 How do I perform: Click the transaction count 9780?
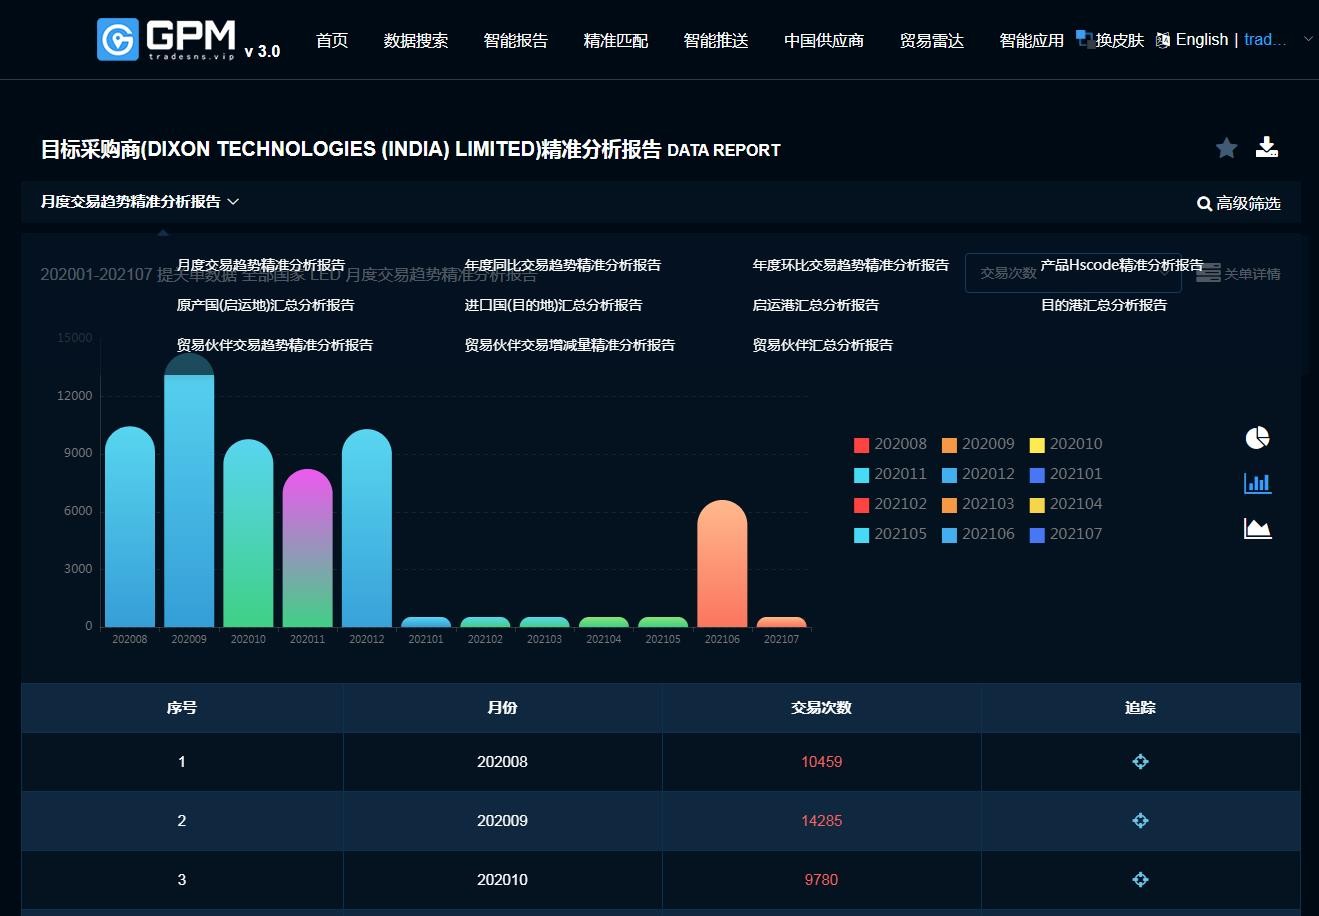pos(822,880)
